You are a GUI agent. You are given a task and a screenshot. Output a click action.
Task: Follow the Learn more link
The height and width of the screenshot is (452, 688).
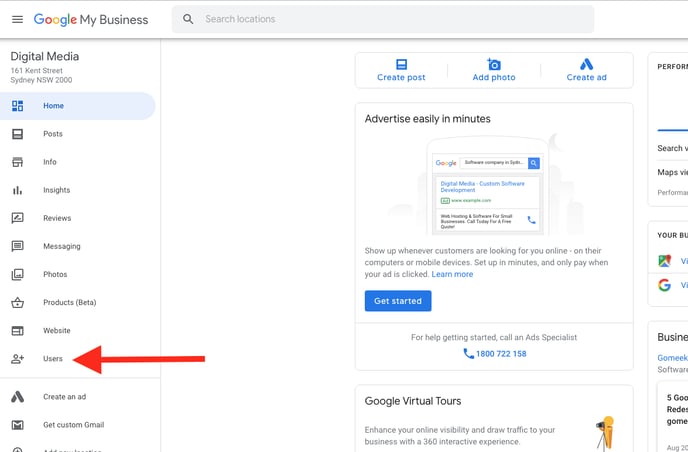(452, 274)
